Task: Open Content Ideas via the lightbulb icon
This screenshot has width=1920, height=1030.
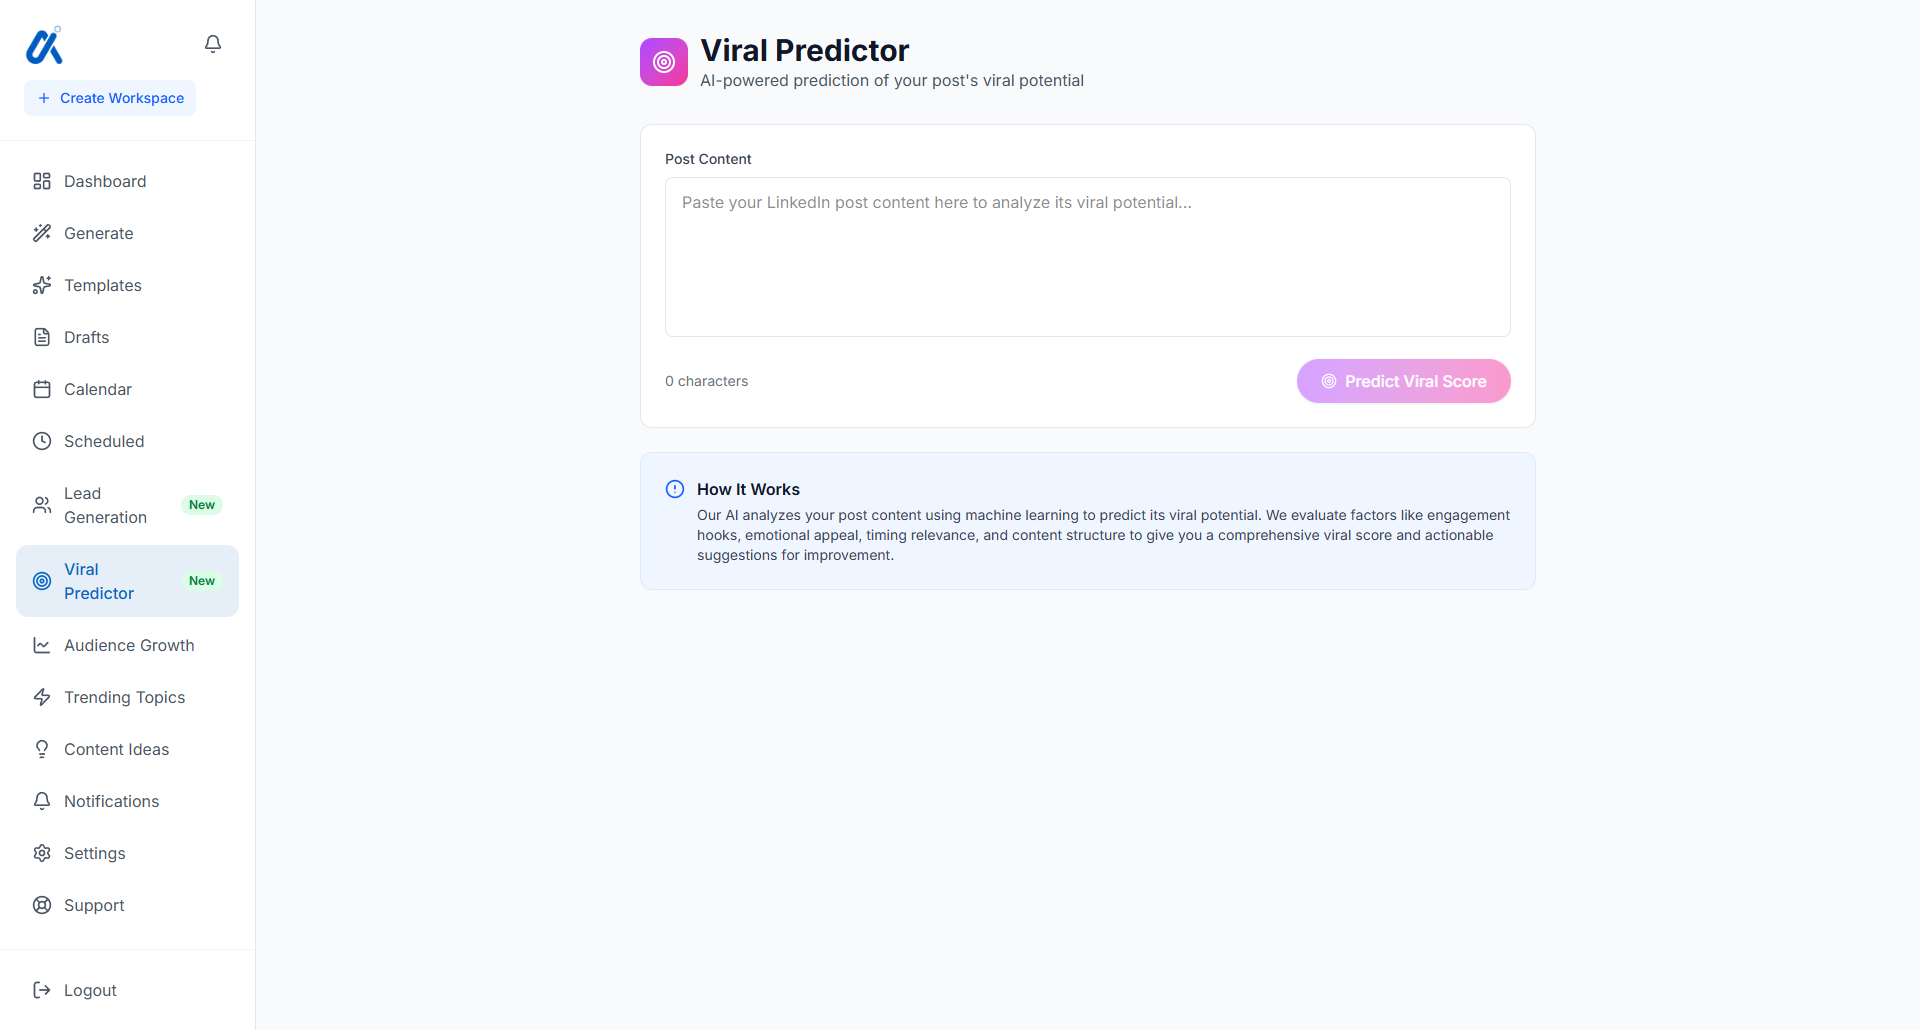Action: coord(41,749)
